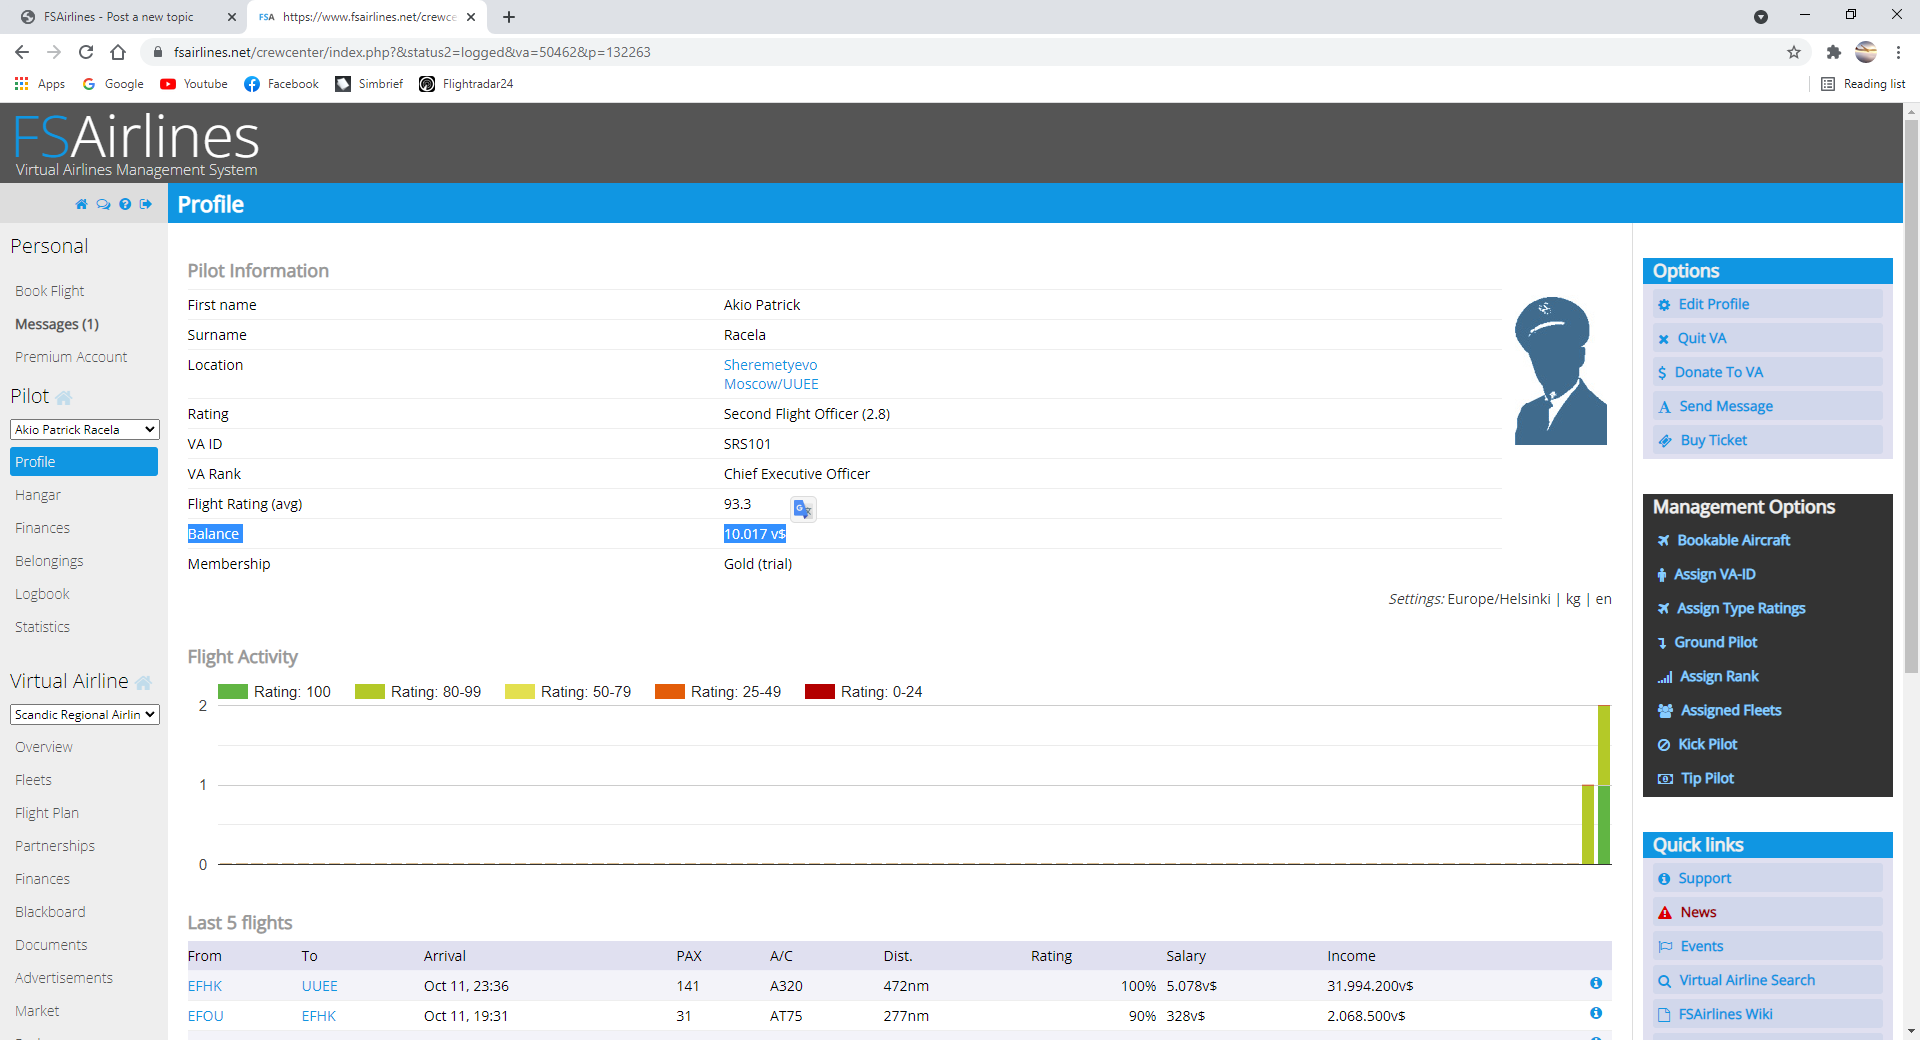Click the pilot avatar image
The image size is (1920, 1040).
(1561, 370)
